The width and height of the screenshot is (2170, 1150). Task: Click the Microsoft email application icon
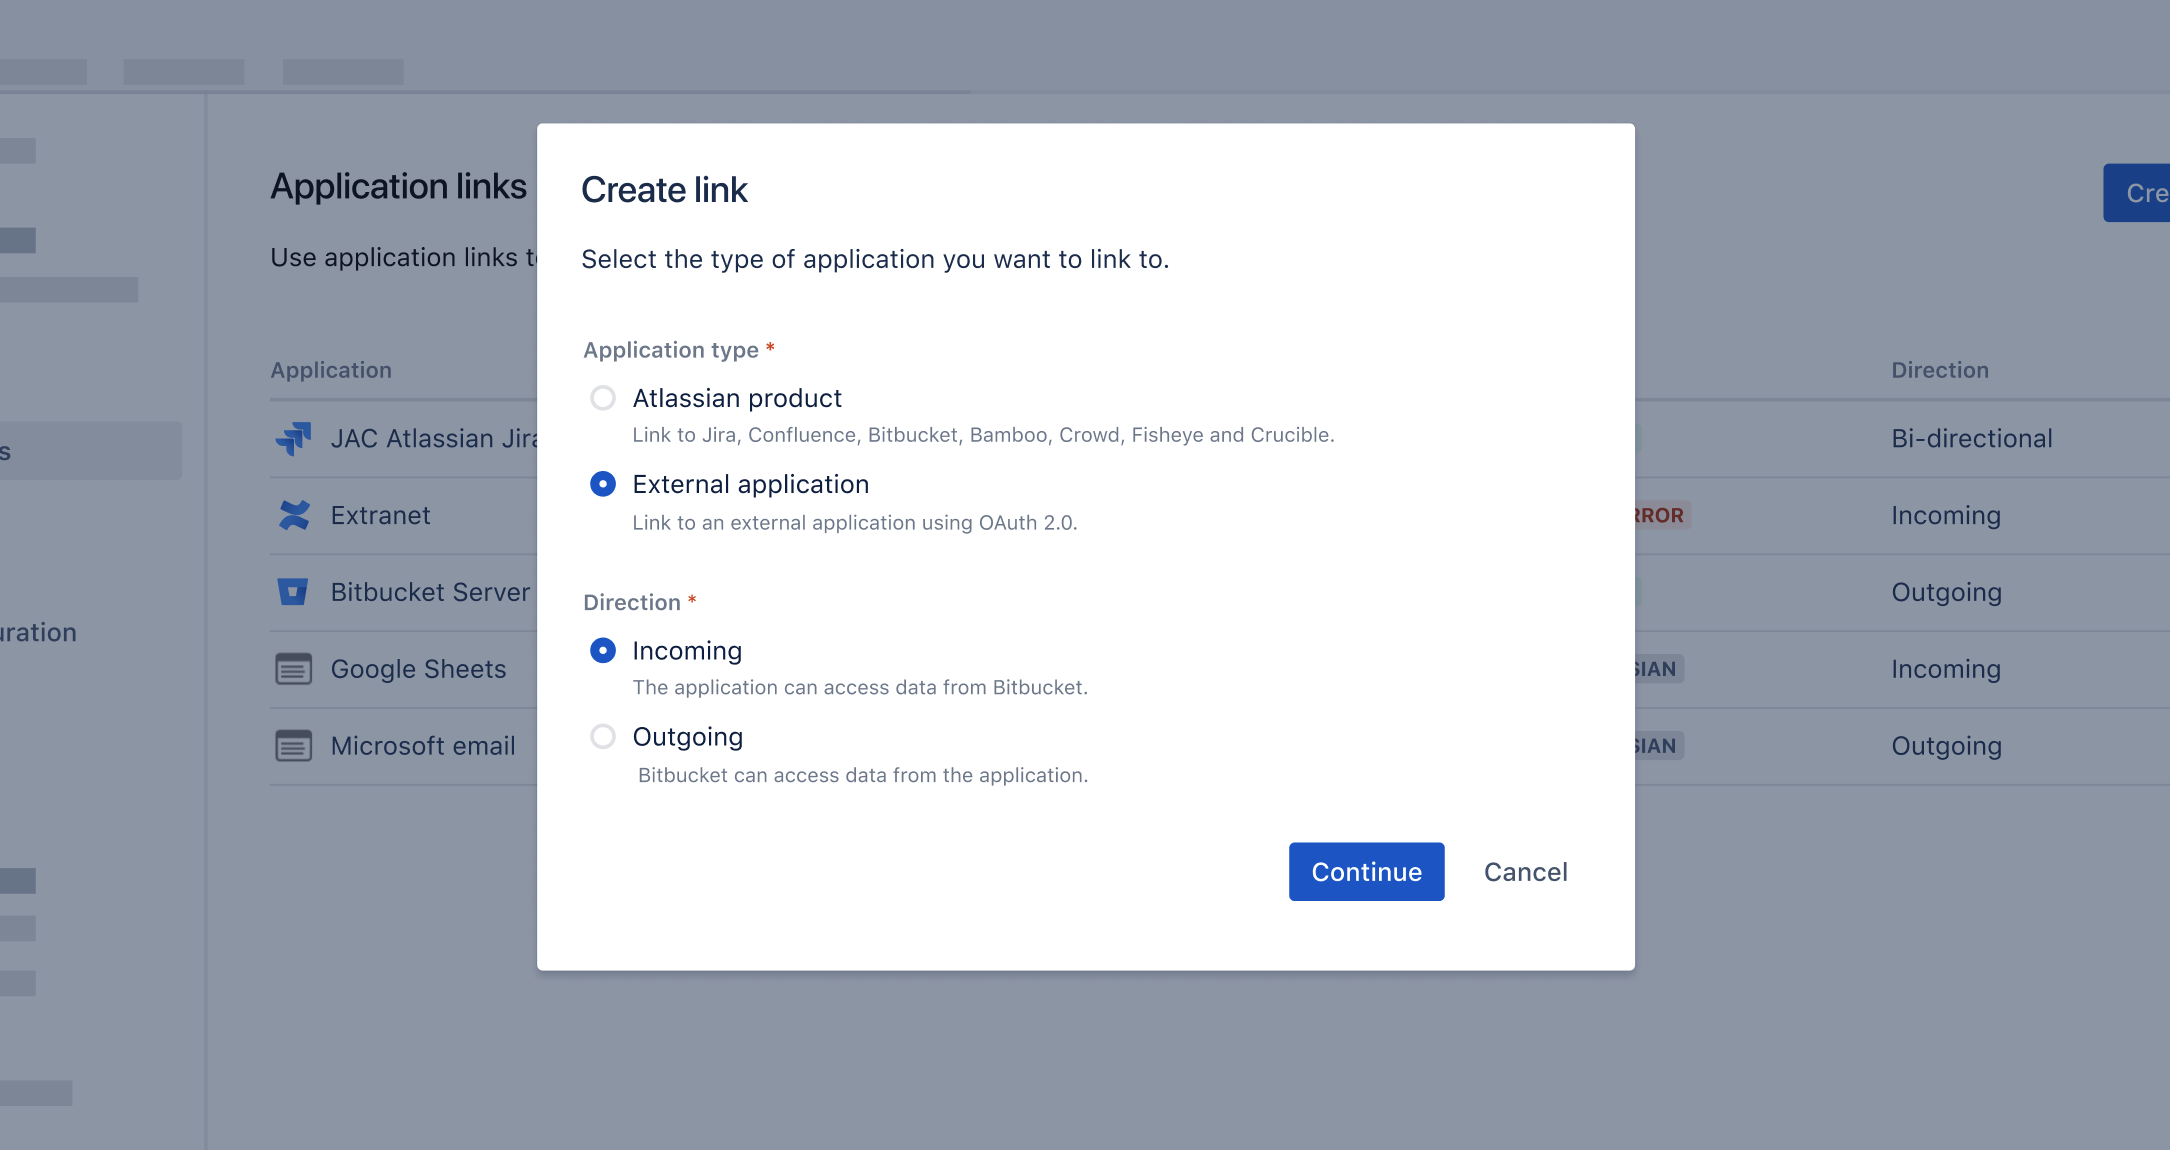pos(294,745)
